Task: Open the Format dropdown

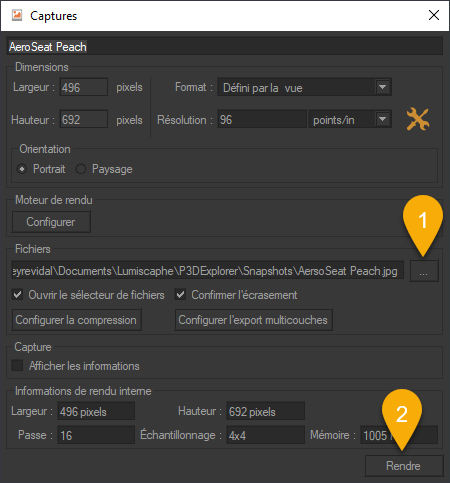Action: (304, 87)
